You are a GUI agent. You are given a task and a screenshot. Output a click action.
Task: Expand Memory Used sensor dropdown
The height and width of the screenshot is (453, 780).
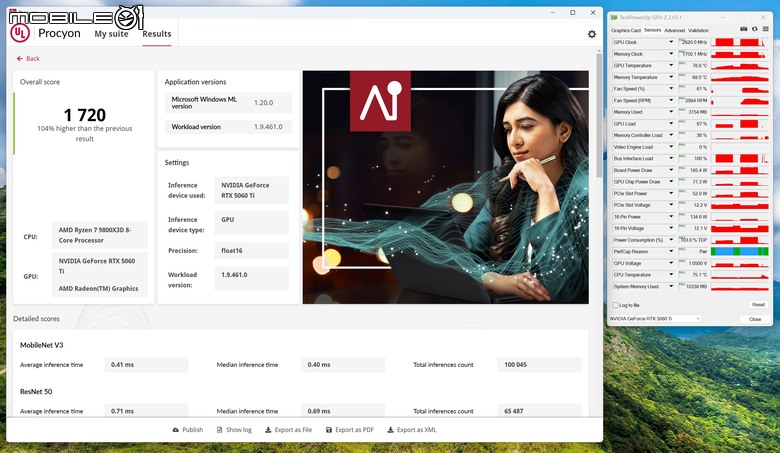(671, 112)
